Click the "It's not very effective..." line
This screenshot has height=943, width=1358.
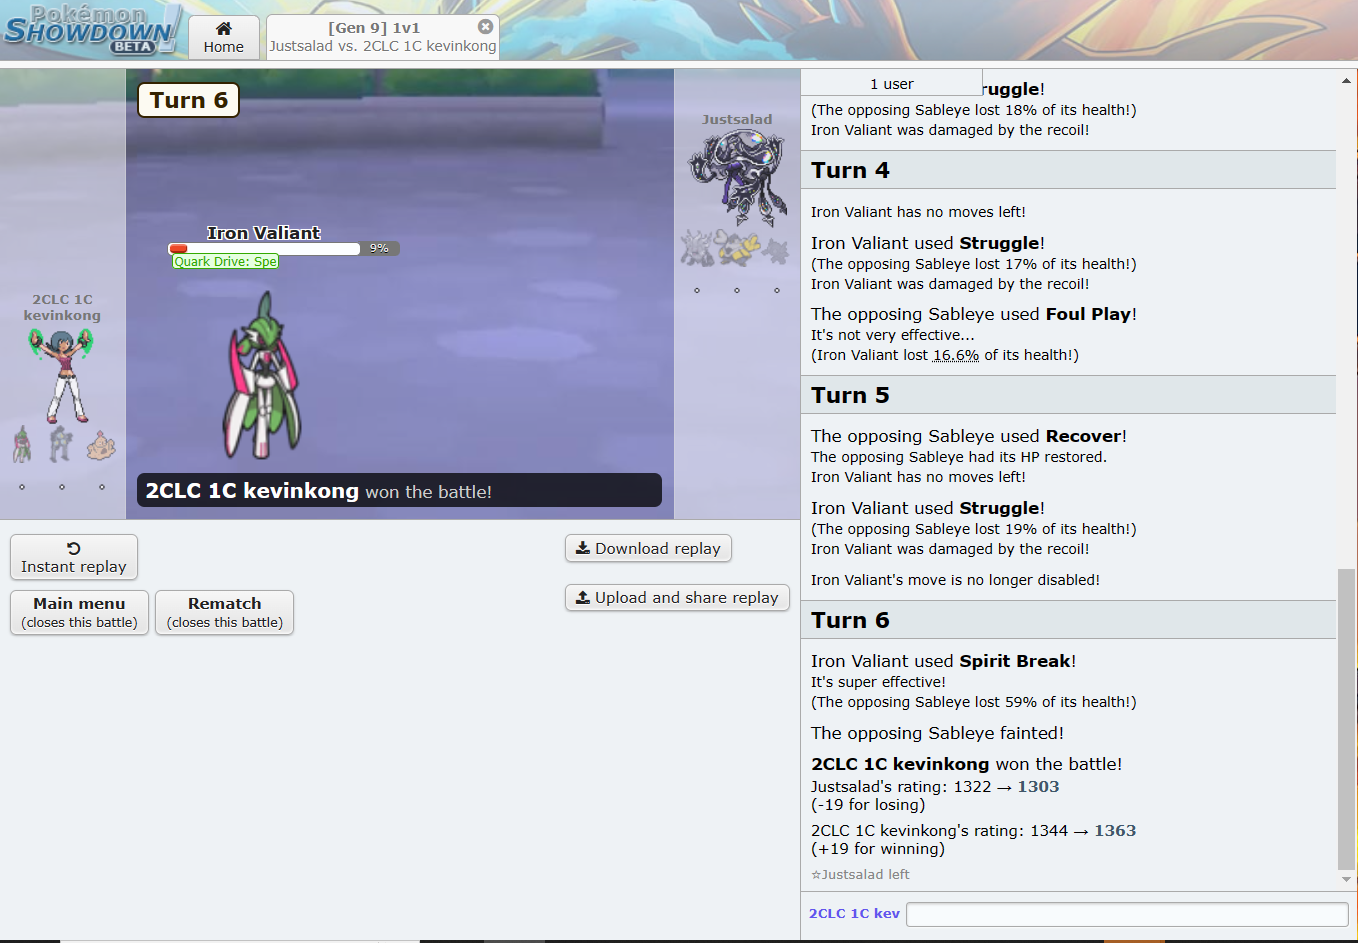pyautogui.click(x=892, y=335)
